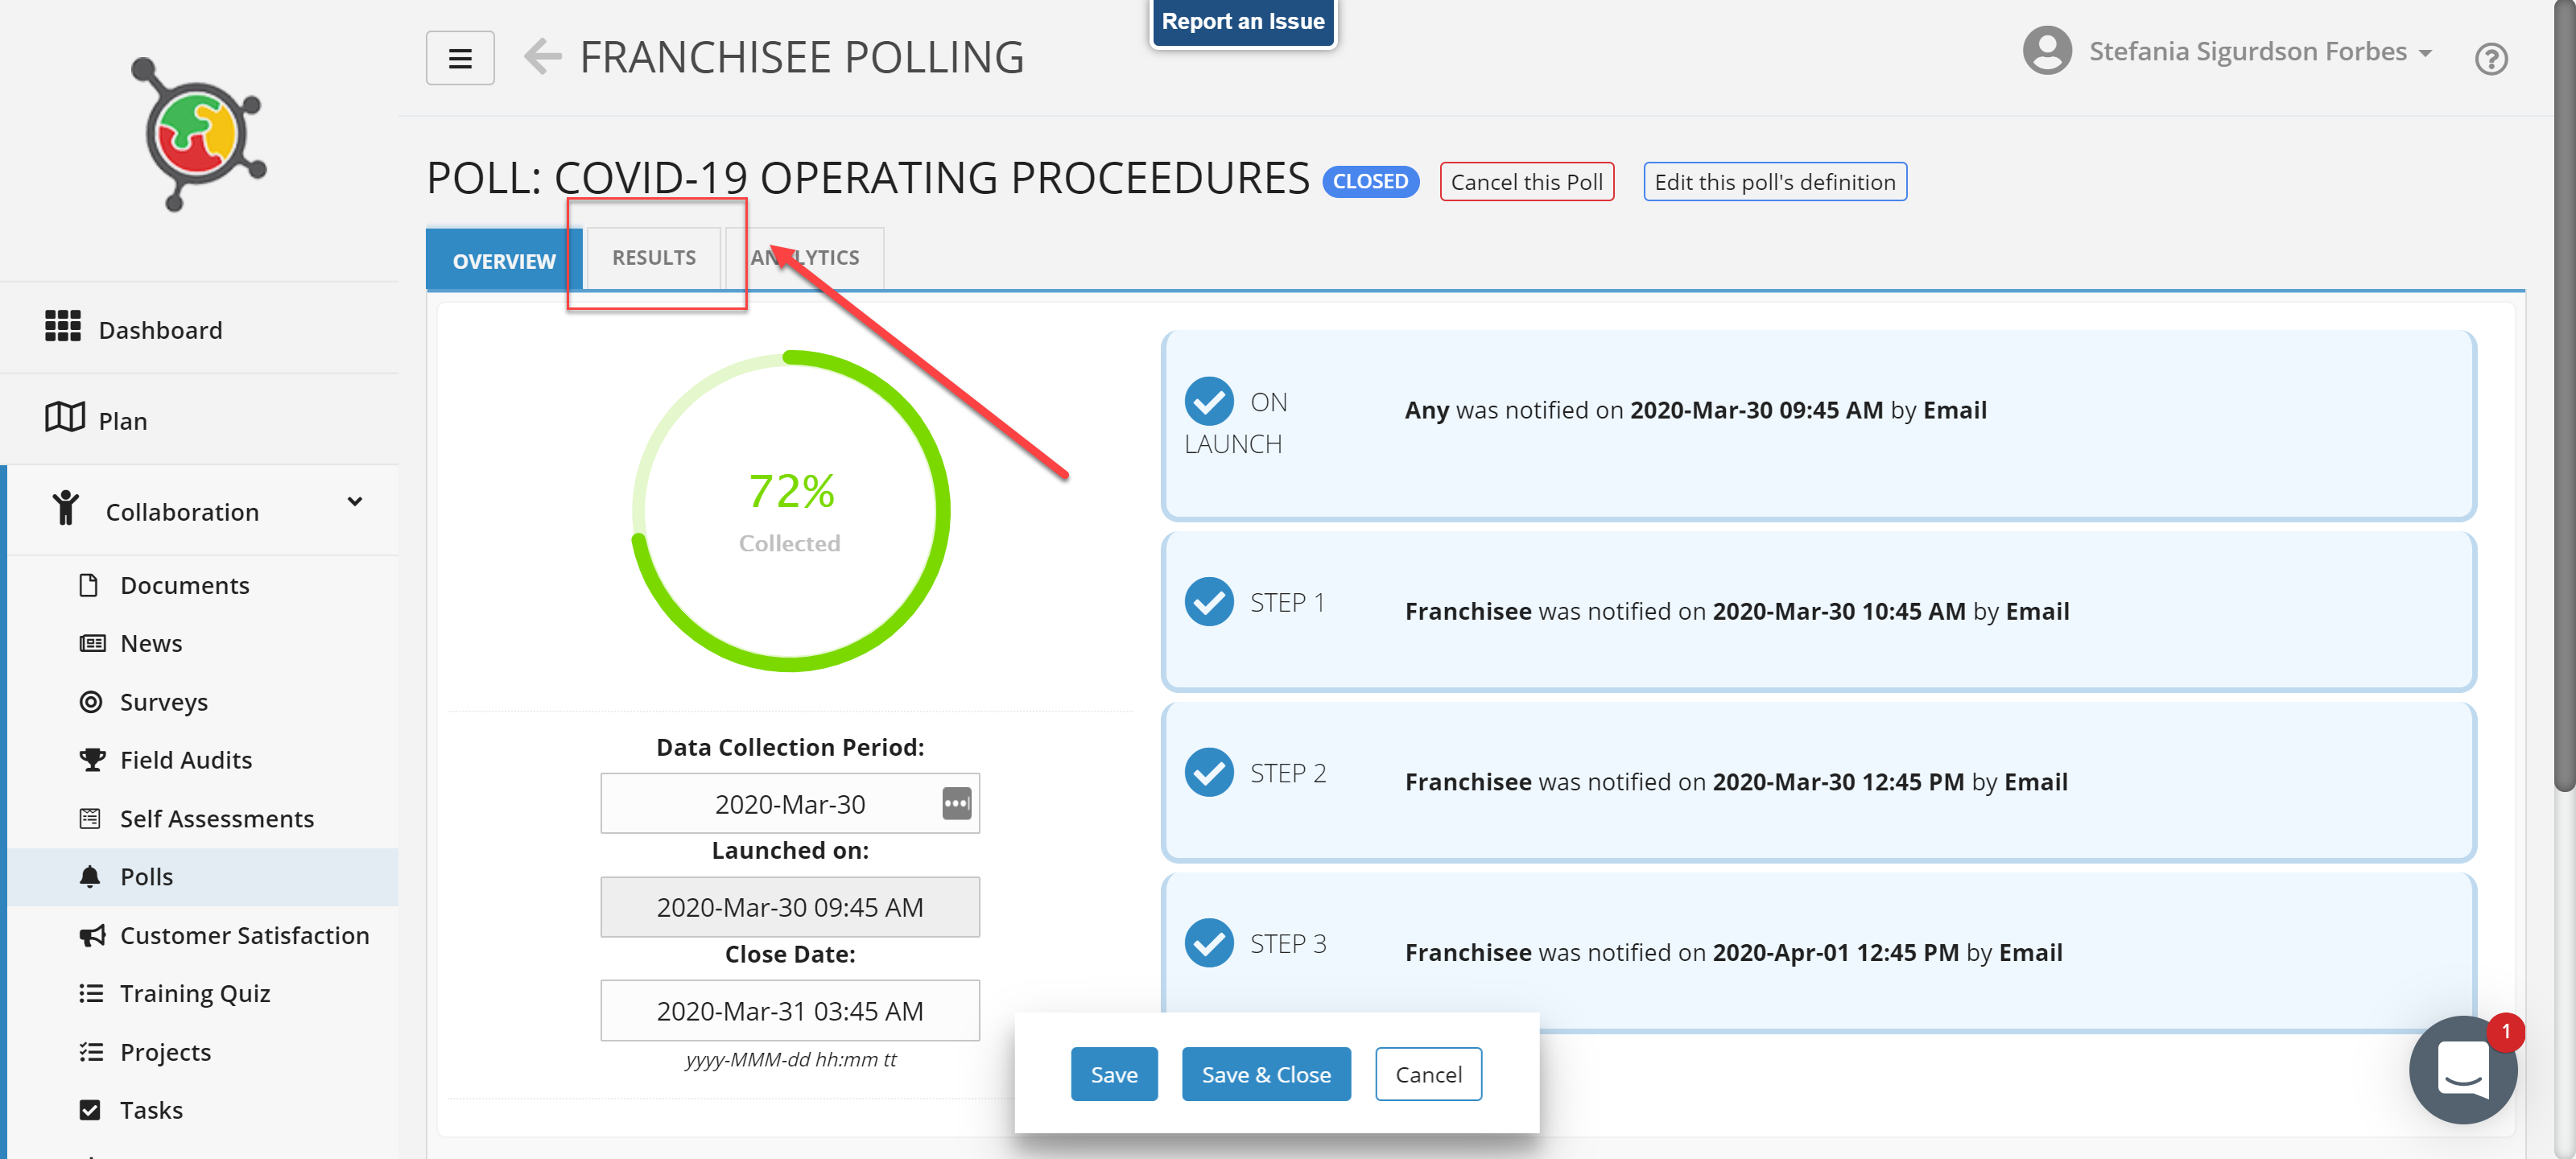Click the hamburger menu icon
The height and width of the screenshot is (1159, 2576).
pos(460,58)
